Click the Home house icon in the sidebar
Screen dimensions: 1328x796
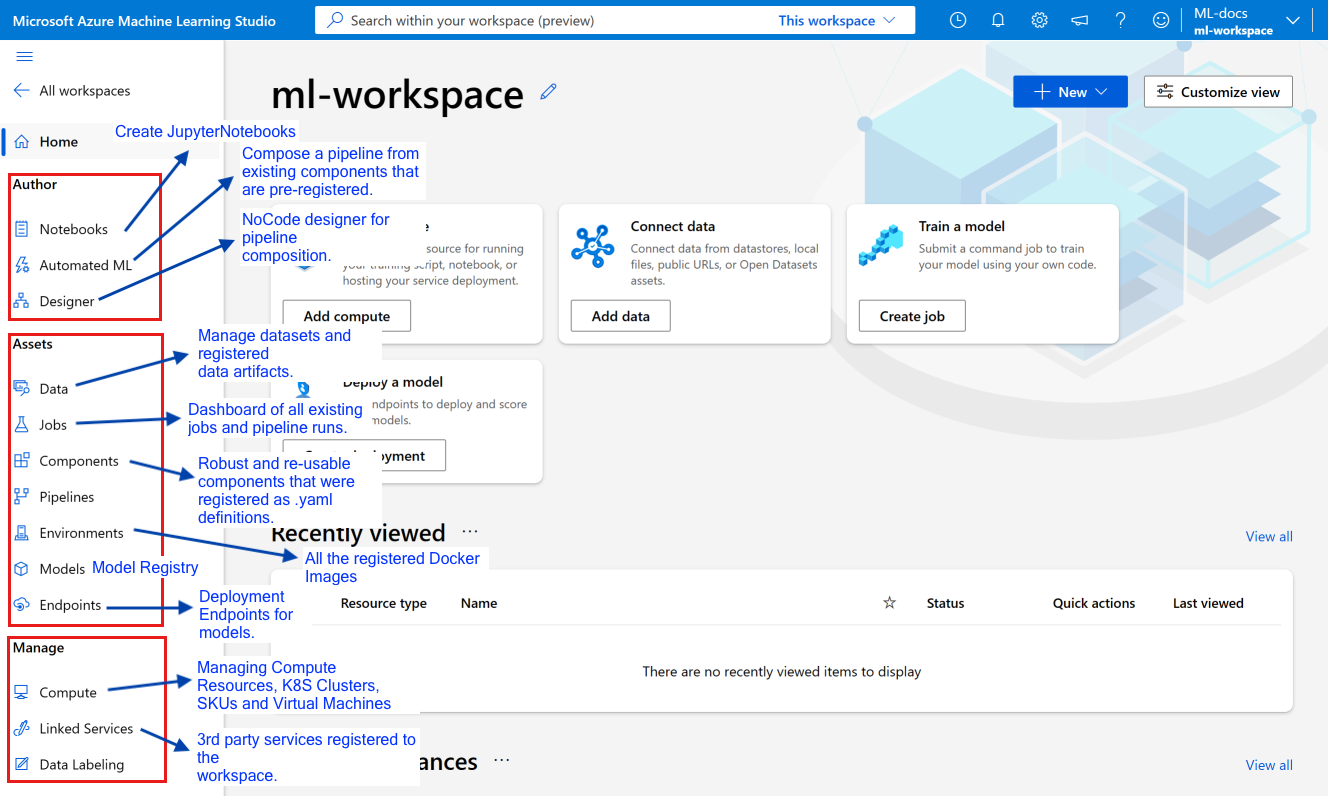pyautogui.click(x=21, y=142)
